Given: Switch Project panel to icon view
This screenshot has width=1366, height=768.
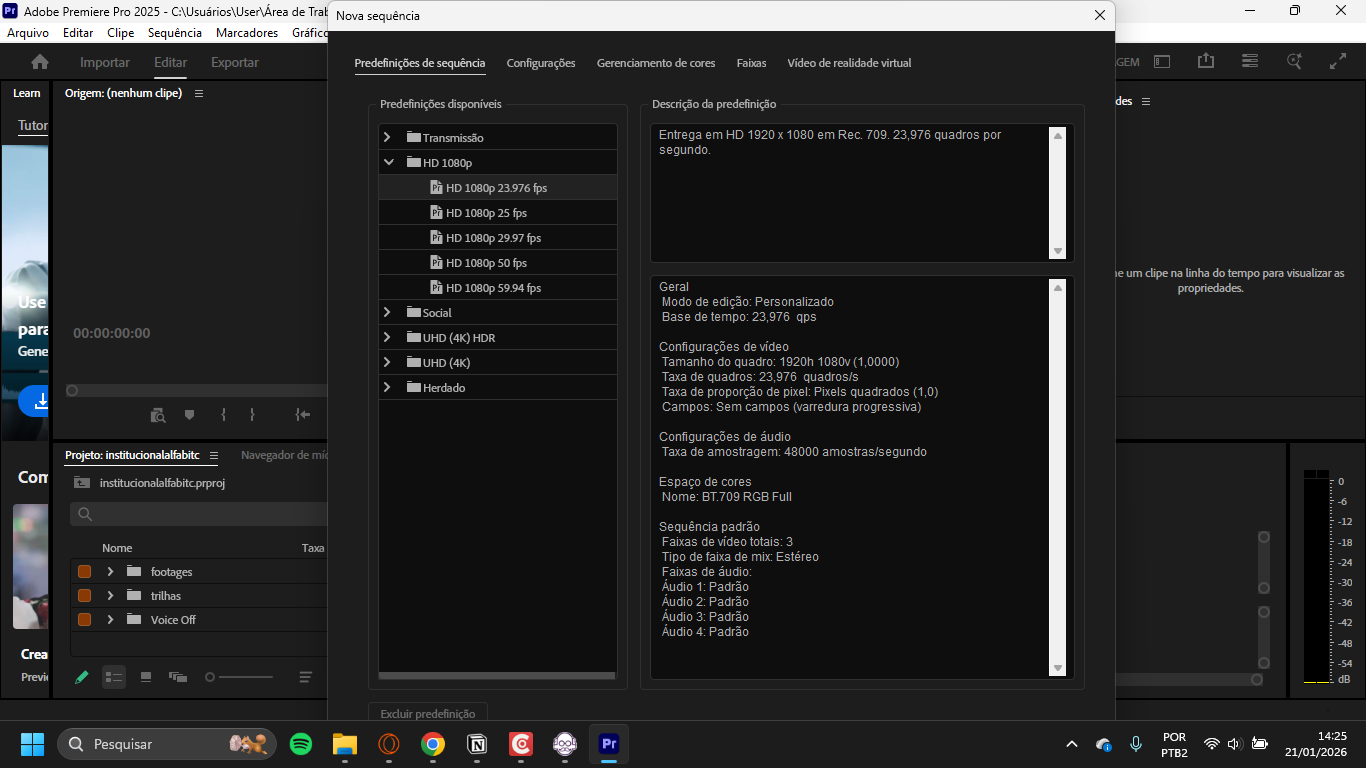Looking at the screenshot, I should click(x=146, y=677).
